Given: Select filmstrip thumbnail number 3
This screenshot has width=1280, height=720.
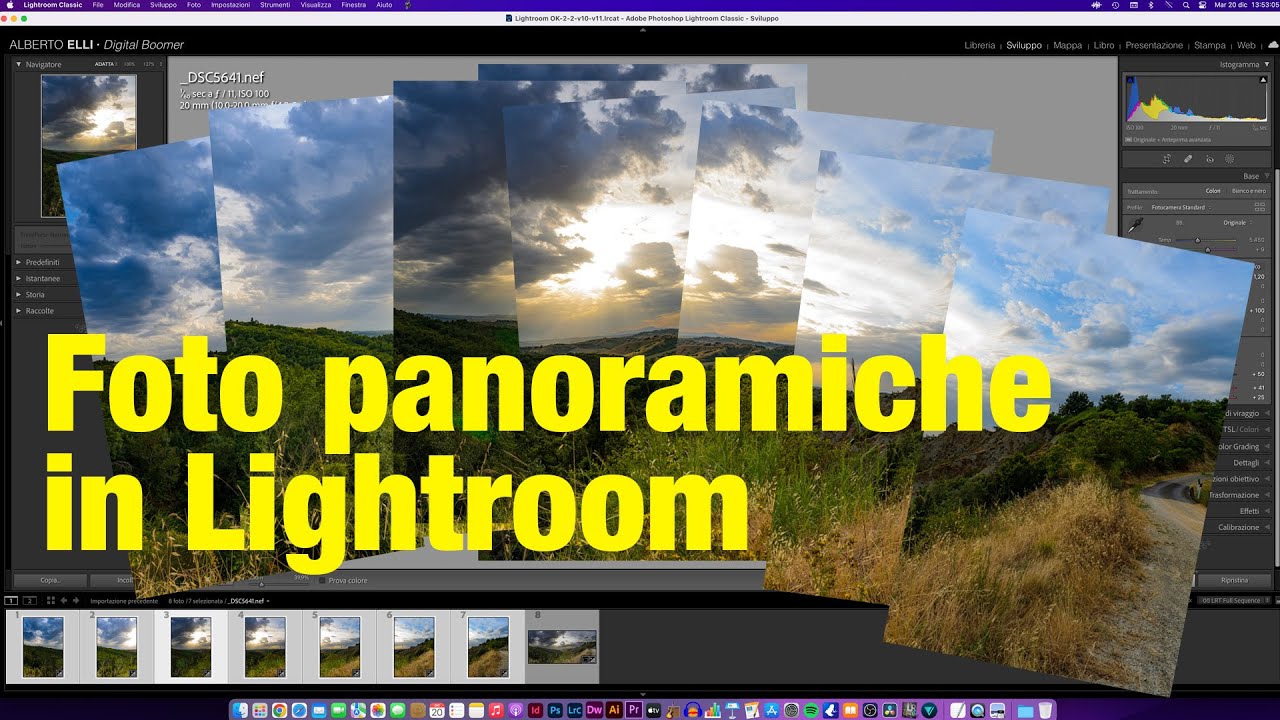Looking at the screenshot, I should click(x=191, y=647).
